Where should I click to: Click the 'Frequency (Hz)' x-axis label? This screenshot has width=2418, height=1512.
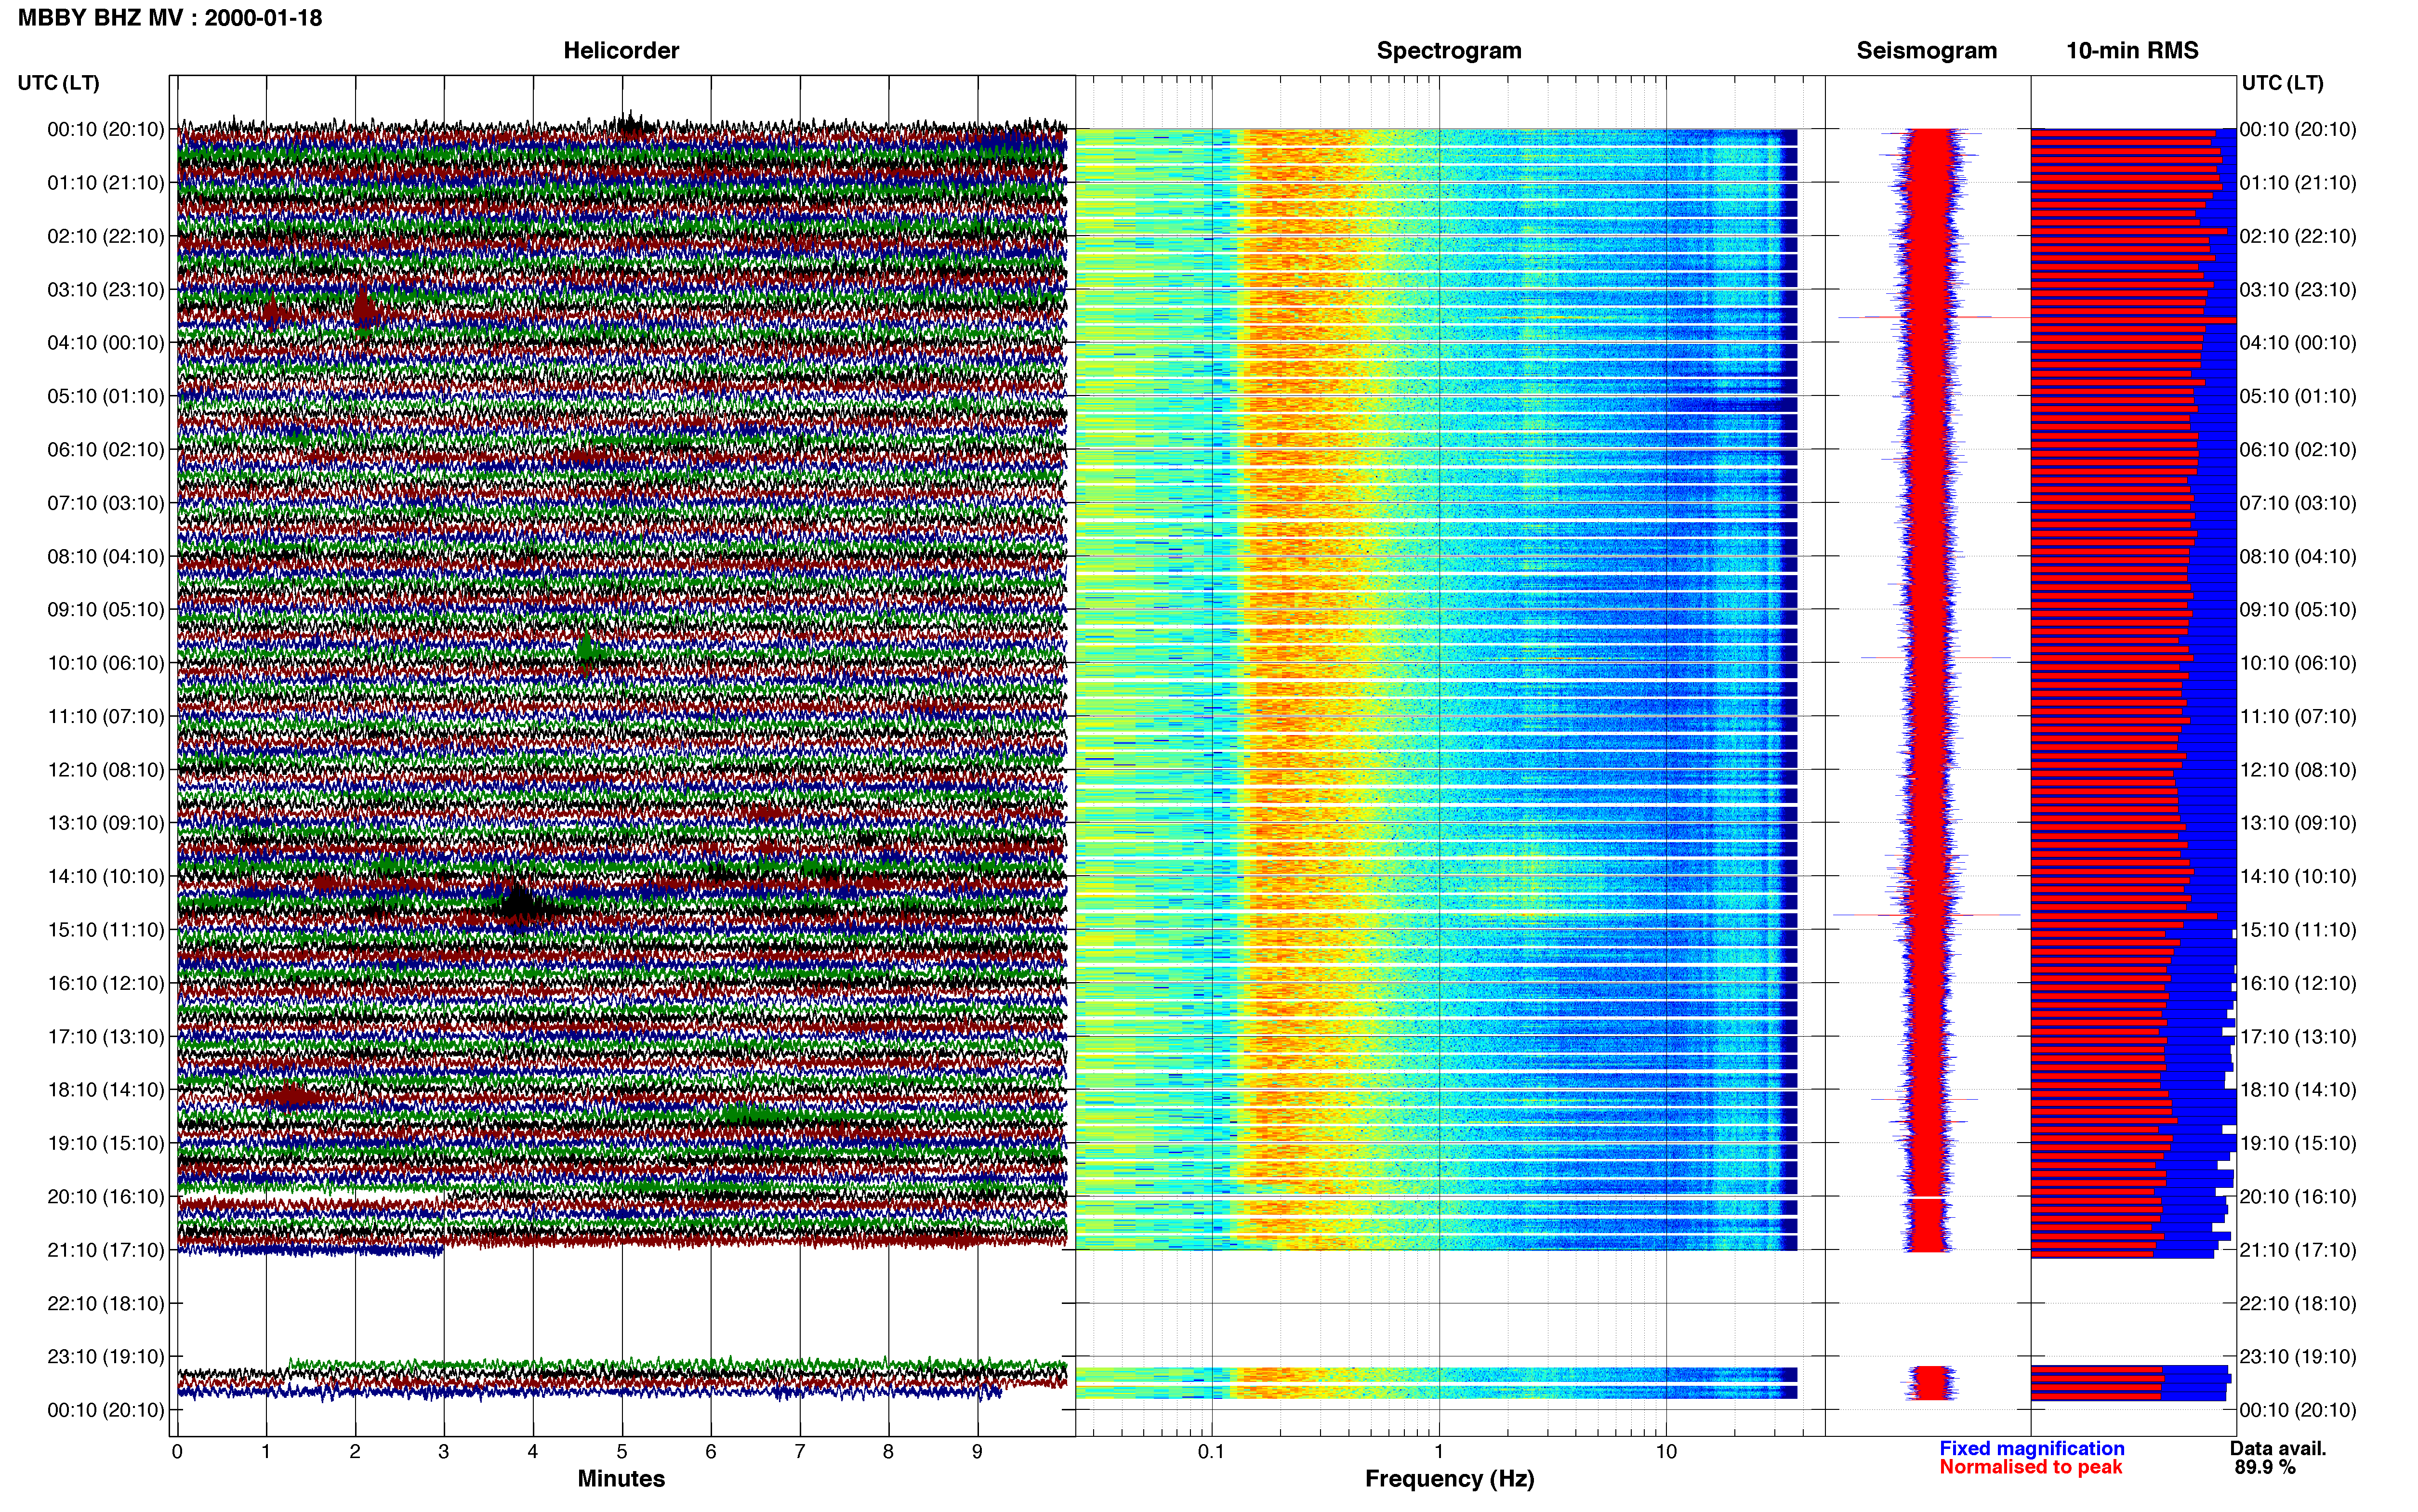pyautogui.click(x=1449, y=1479)
